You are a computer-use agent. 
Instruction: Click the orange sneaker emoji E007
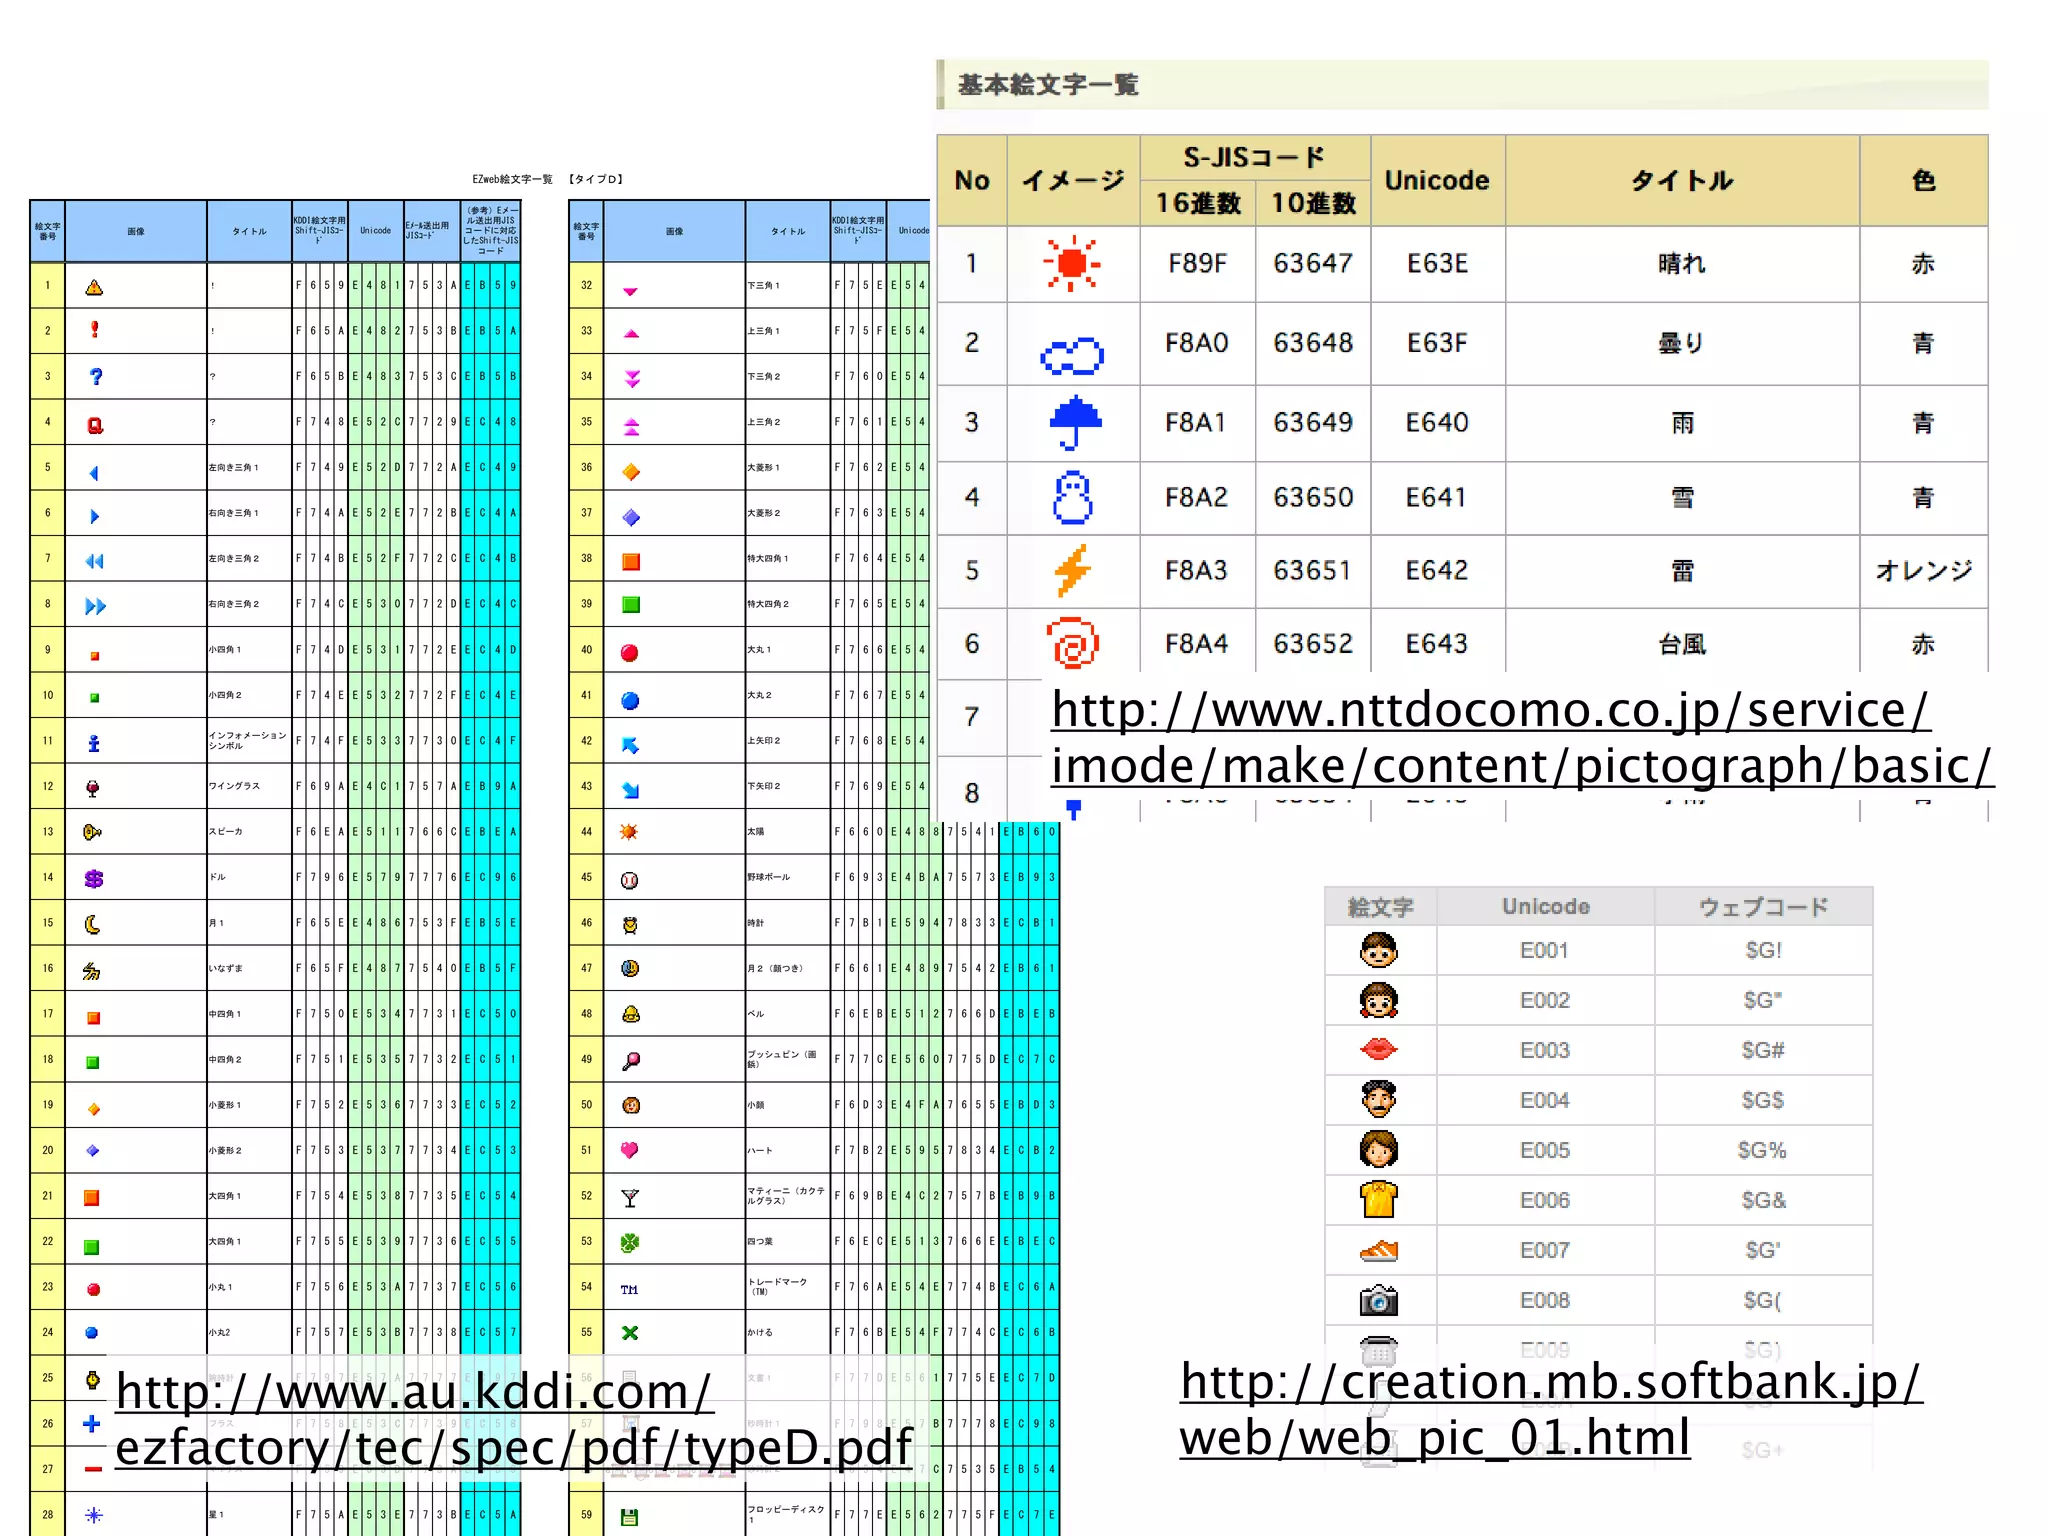pos(1378,1250)
